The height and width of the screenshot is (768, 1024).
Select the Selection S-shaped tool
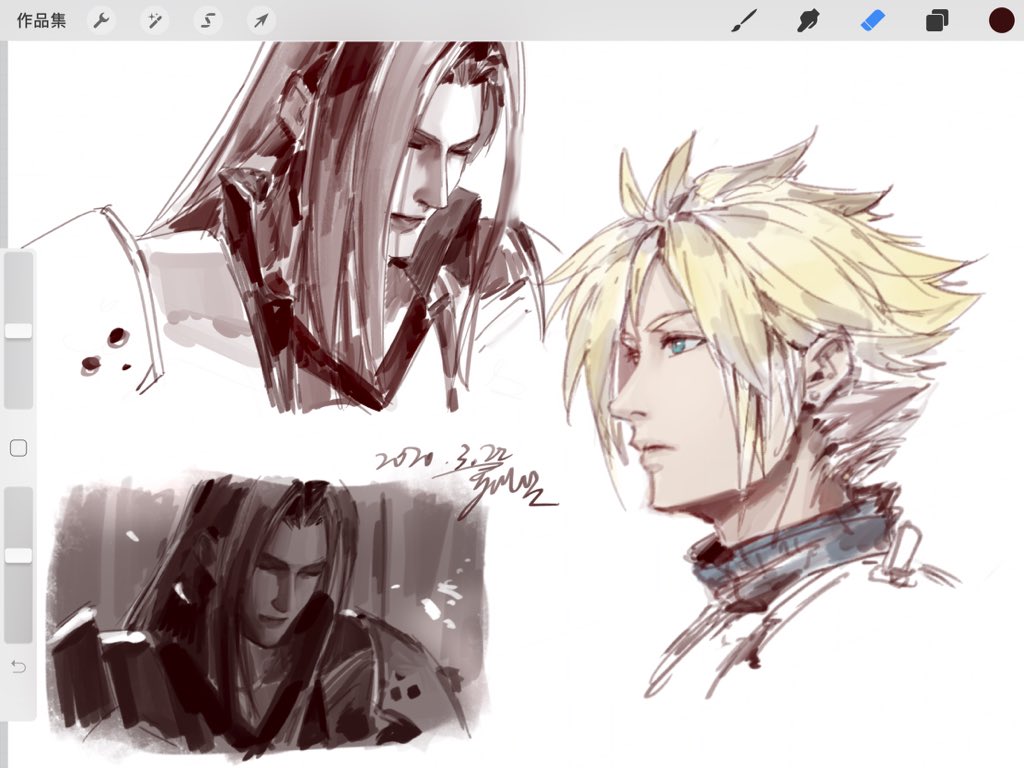coord(208,21)
